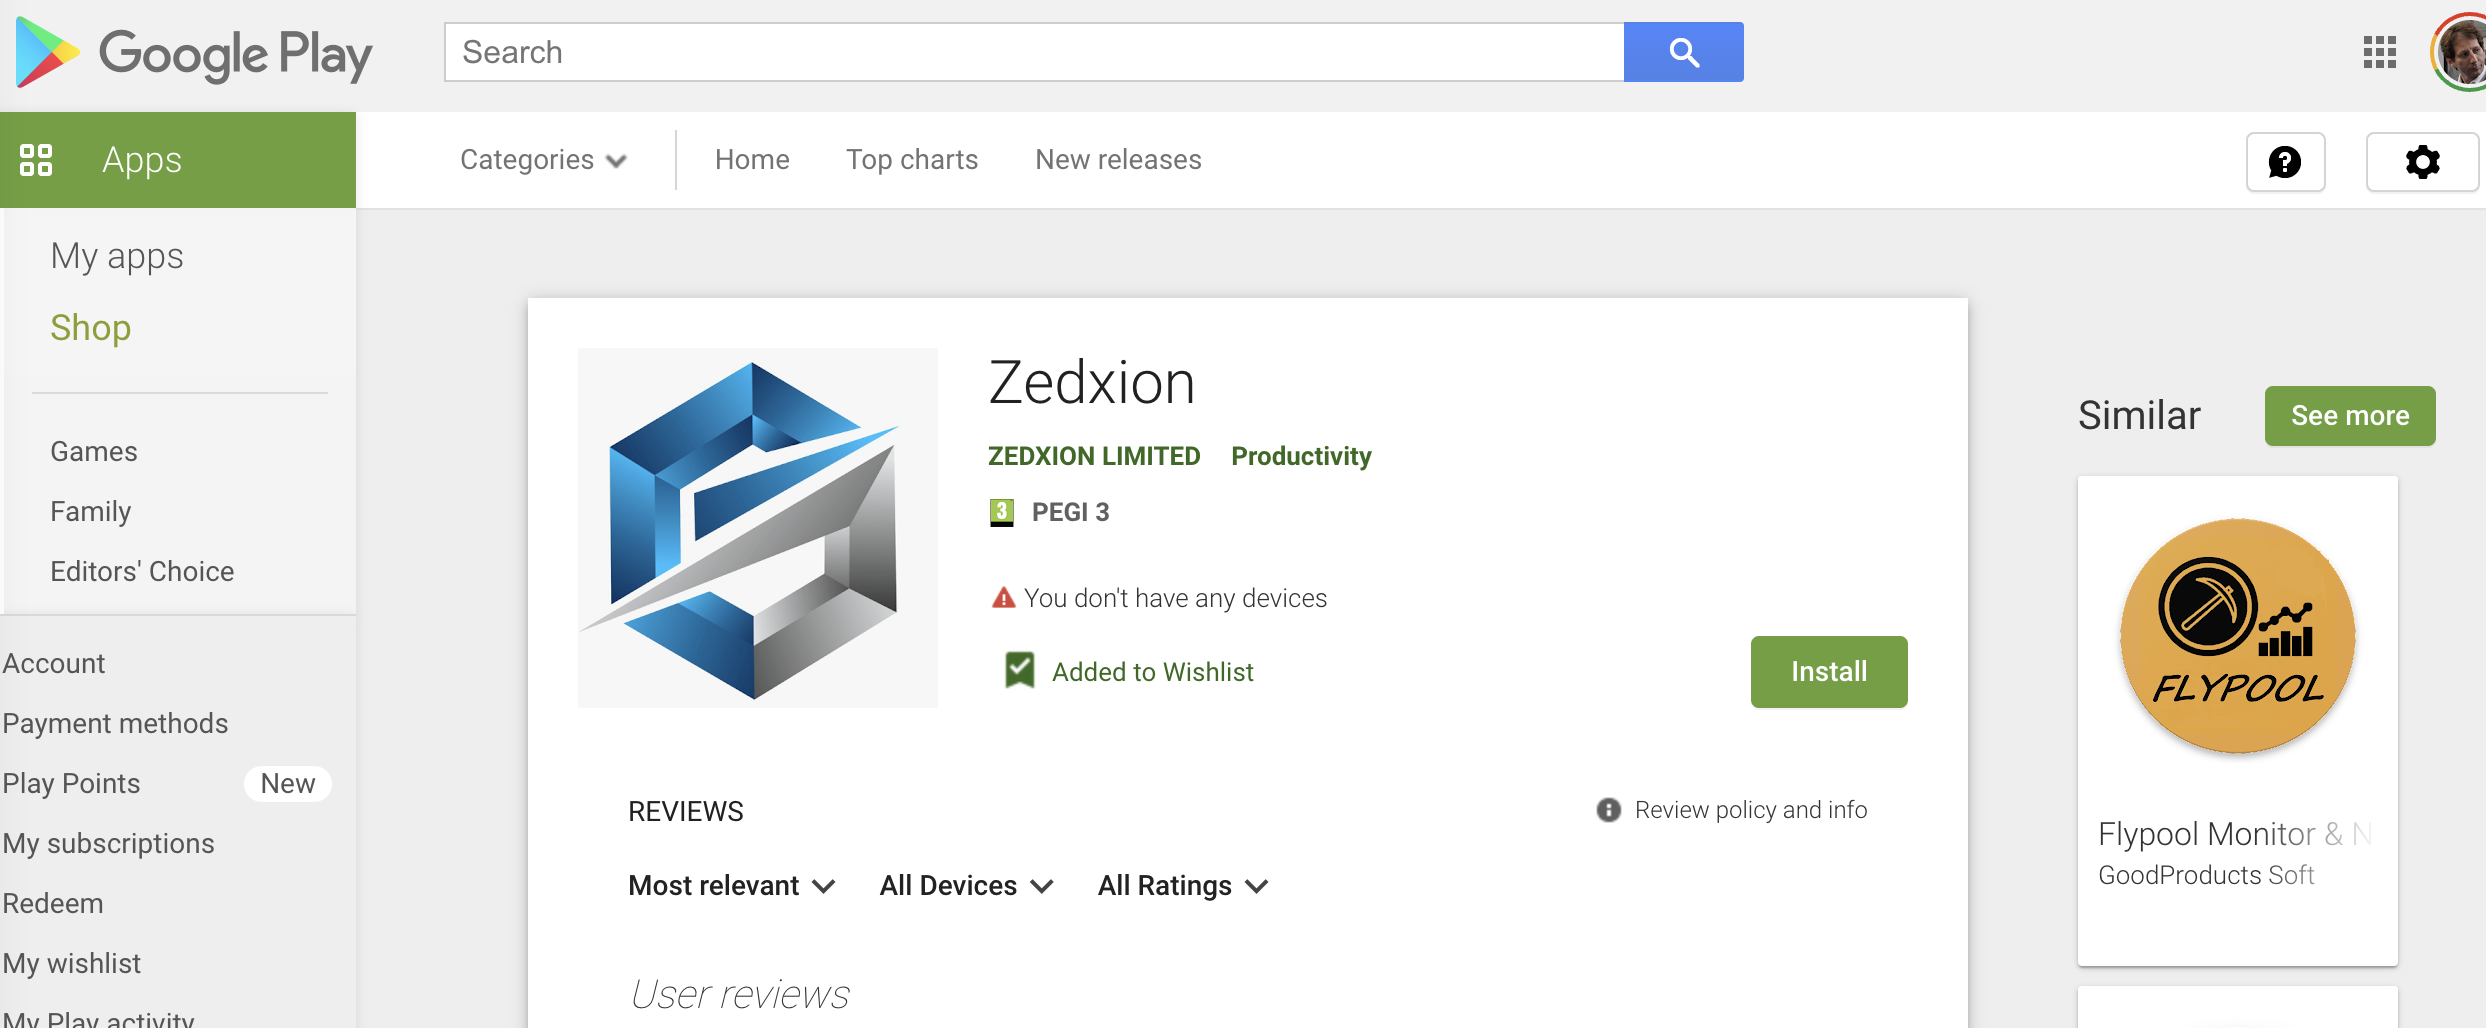
Task: Open the account profile avatar
Action: (2460, 54)
